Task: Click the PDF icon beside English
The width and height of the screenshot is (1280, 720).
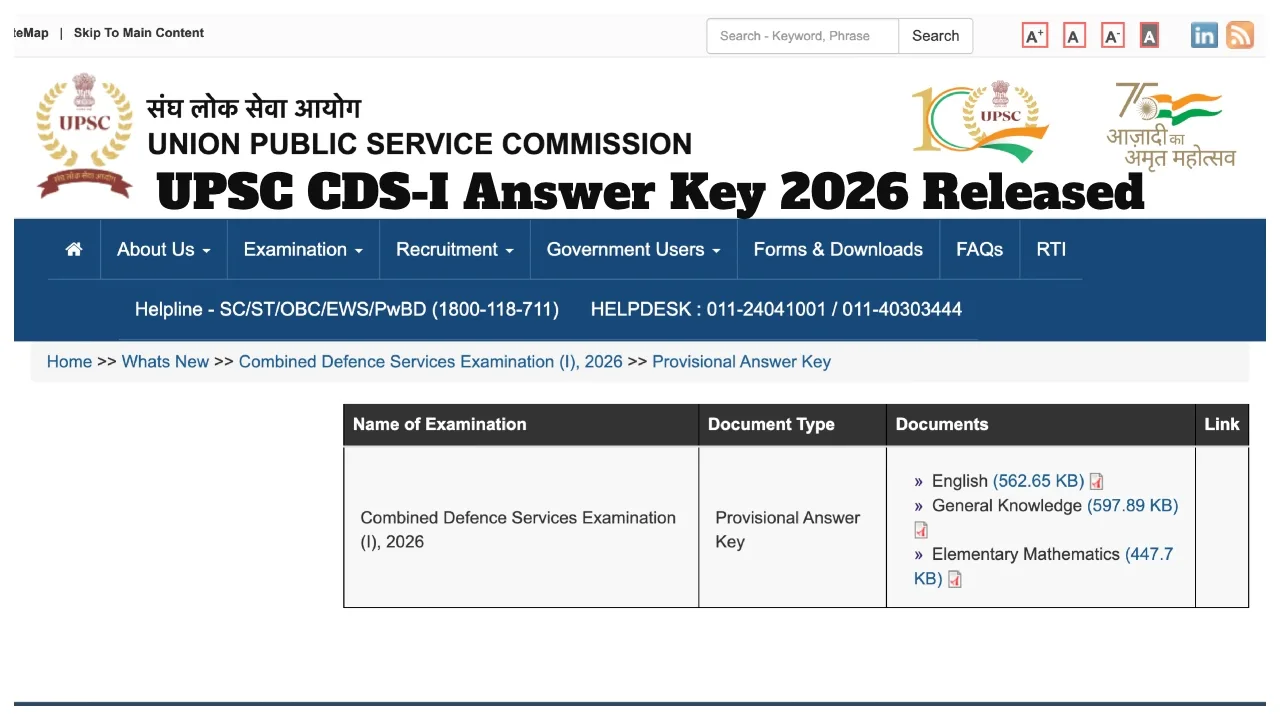Action: (1096, 482)
